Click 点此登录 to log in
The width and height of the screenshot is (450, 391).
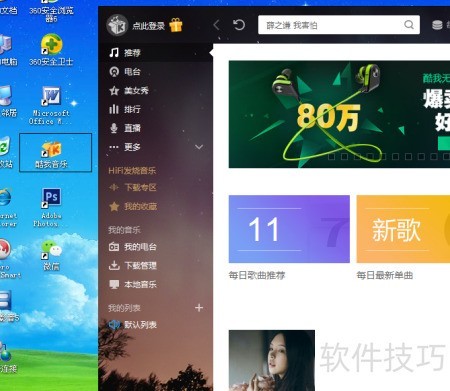149,26
